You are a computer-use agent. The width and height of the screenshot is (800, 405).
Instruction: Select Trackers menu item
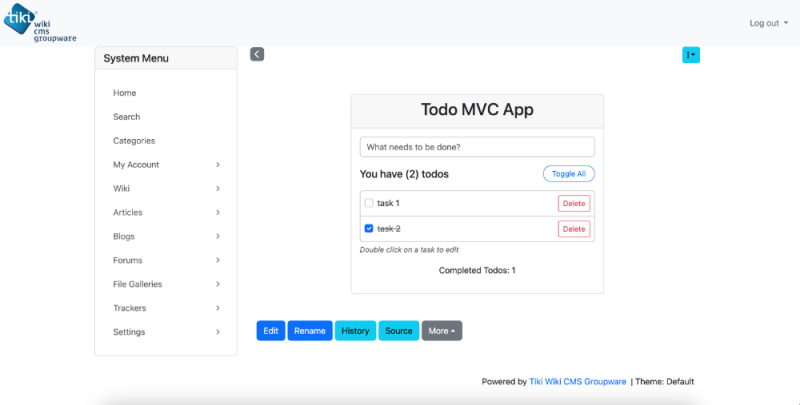pyautogui.click(x=130, y=308)
